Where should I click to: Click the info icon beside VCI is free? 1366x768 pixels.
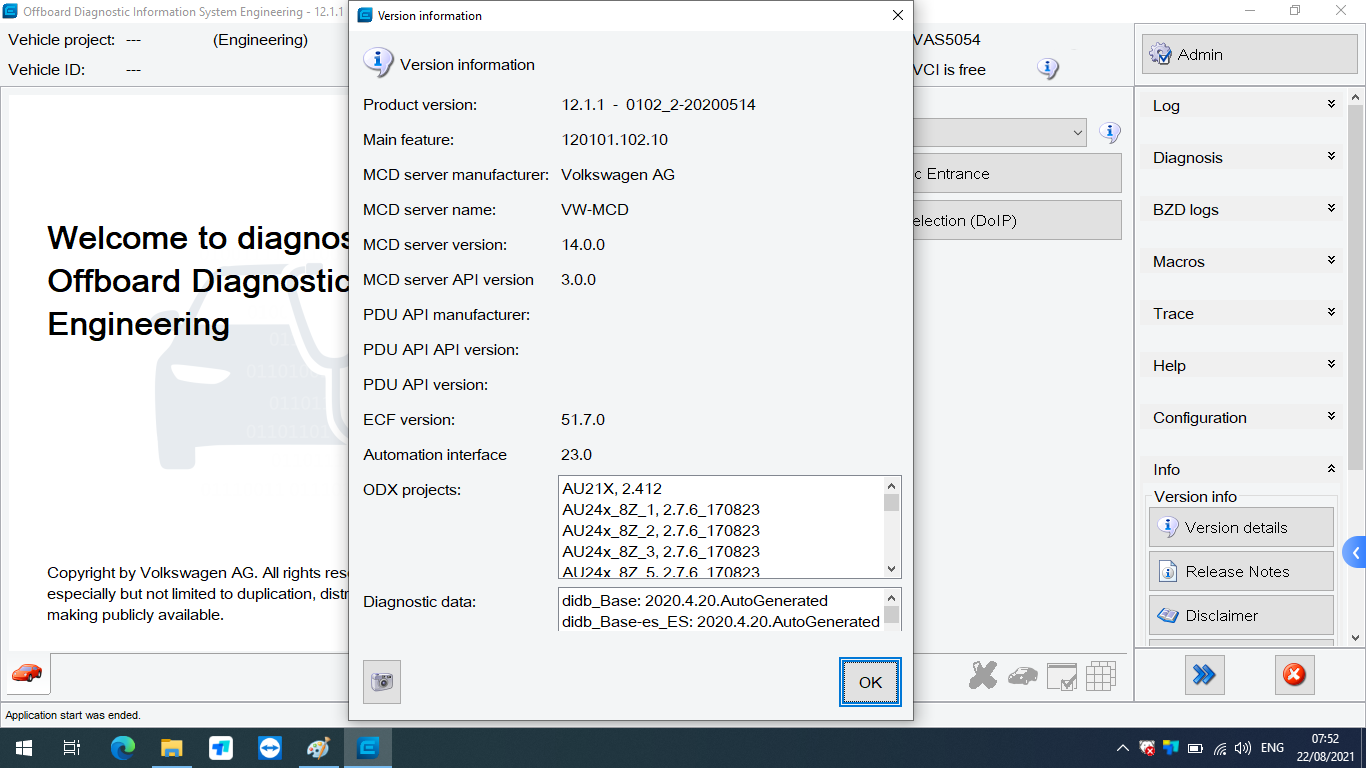[x=1047, y=69]
